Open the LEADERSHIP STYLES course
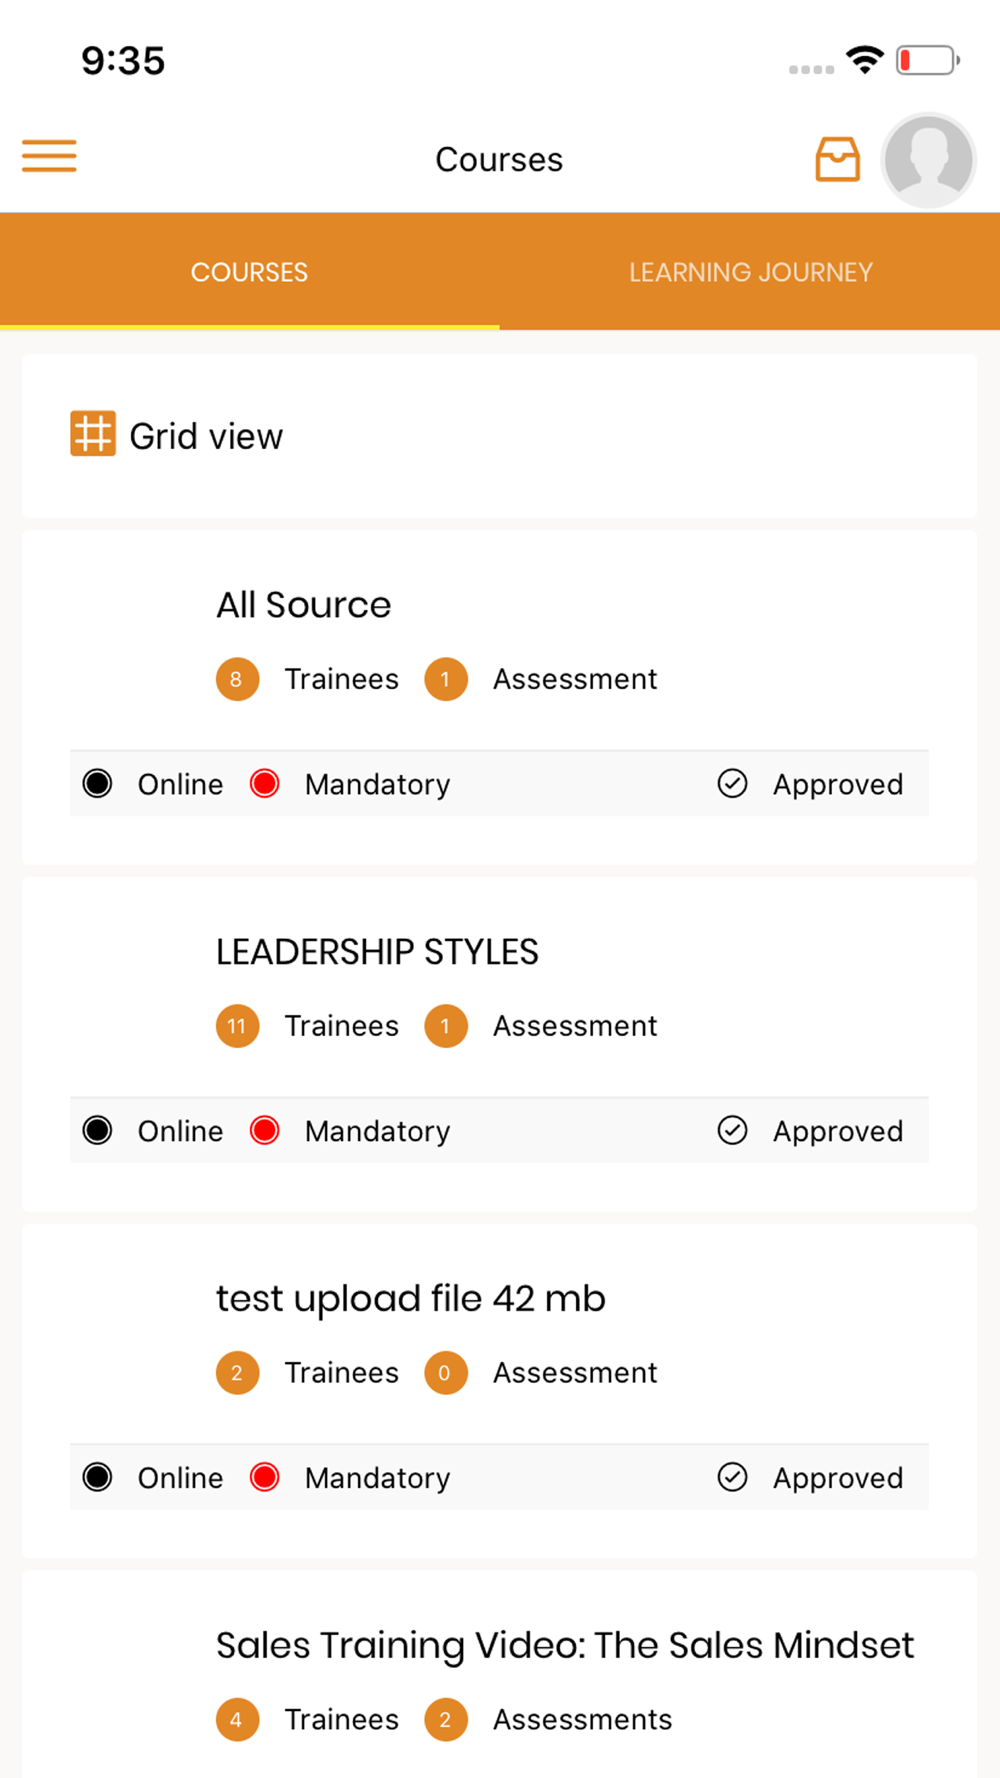 [377, 952]
